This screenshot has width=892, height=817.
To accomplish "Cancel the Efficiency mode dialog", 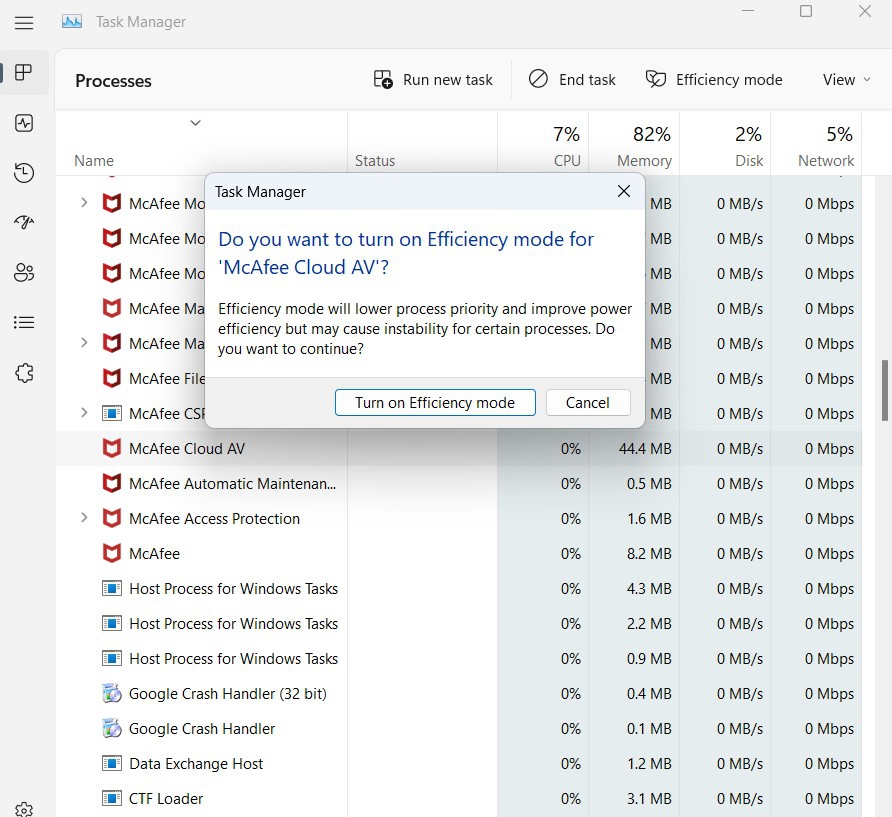I will click(x=588, y=403).
